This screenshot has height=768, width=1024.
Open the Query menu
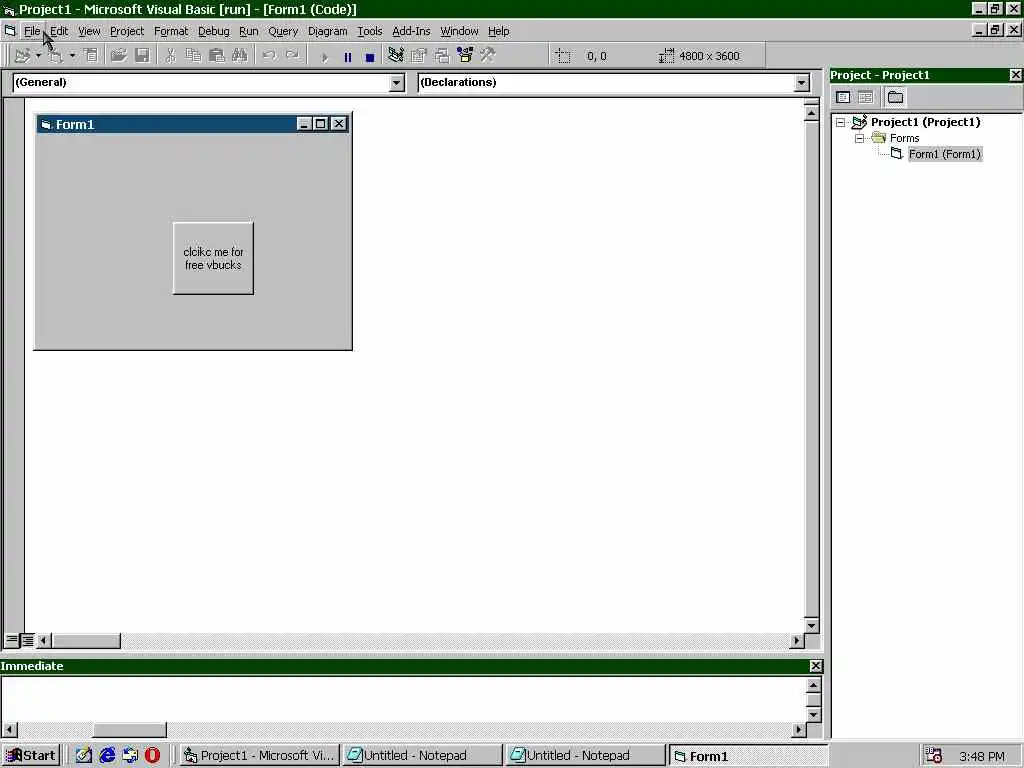click(283, 31)
